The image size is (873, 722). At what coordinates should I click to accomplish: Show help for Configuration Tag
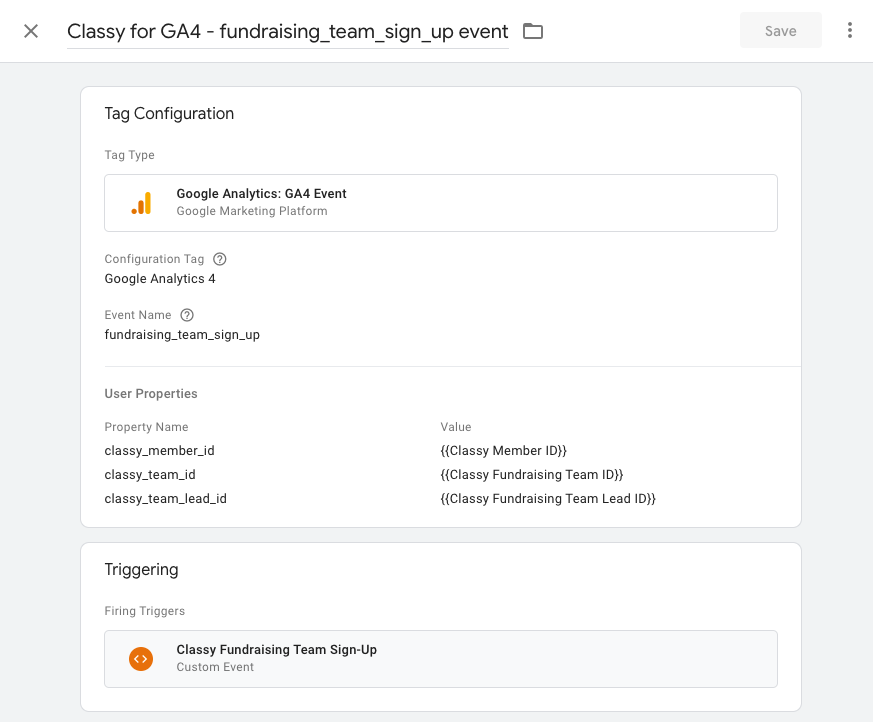click(220, 259)
